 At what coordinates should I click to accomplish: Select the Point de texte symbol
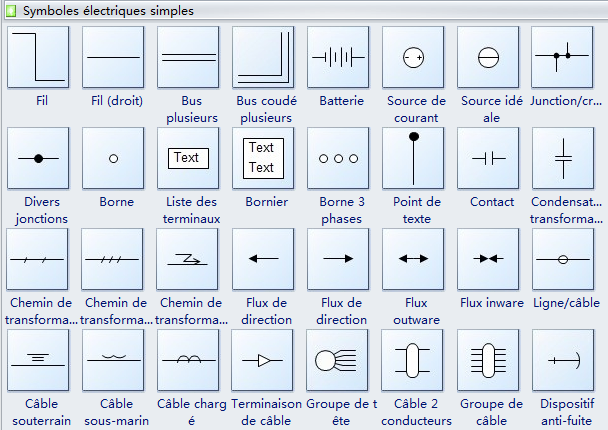[x=413, y=158]
